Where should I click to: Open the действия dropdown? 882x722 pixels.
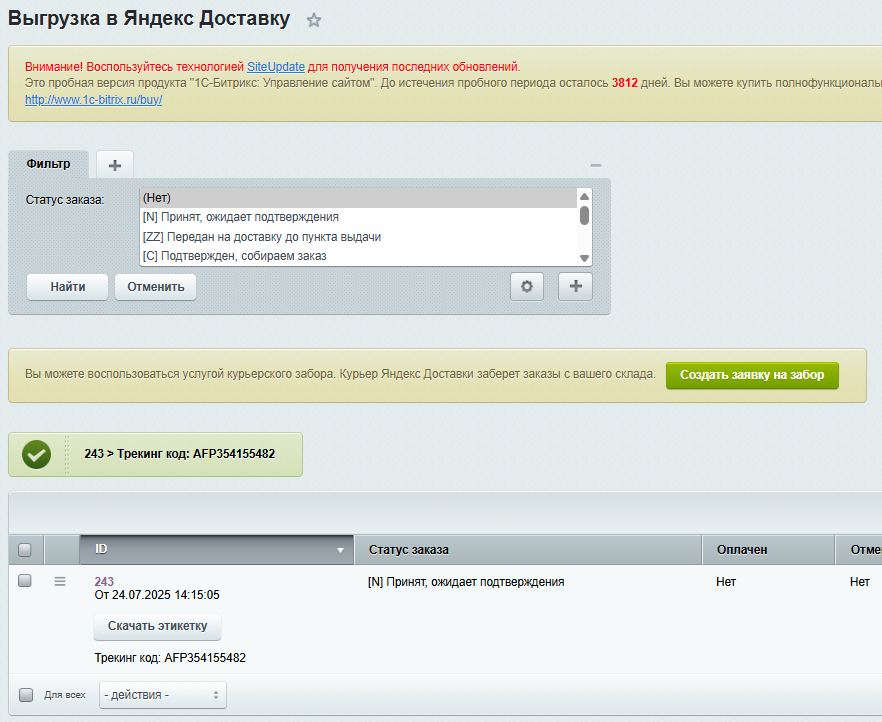(163, 695)
